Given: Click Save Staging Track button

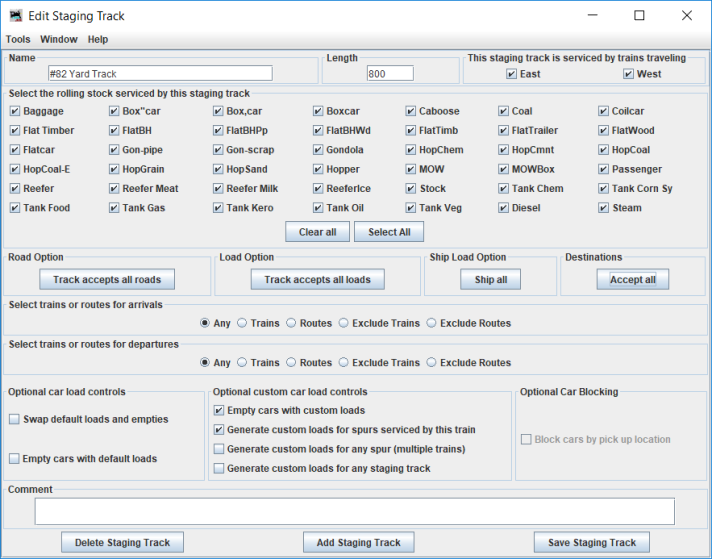Looking at the screenshot, I should (591, 542).
